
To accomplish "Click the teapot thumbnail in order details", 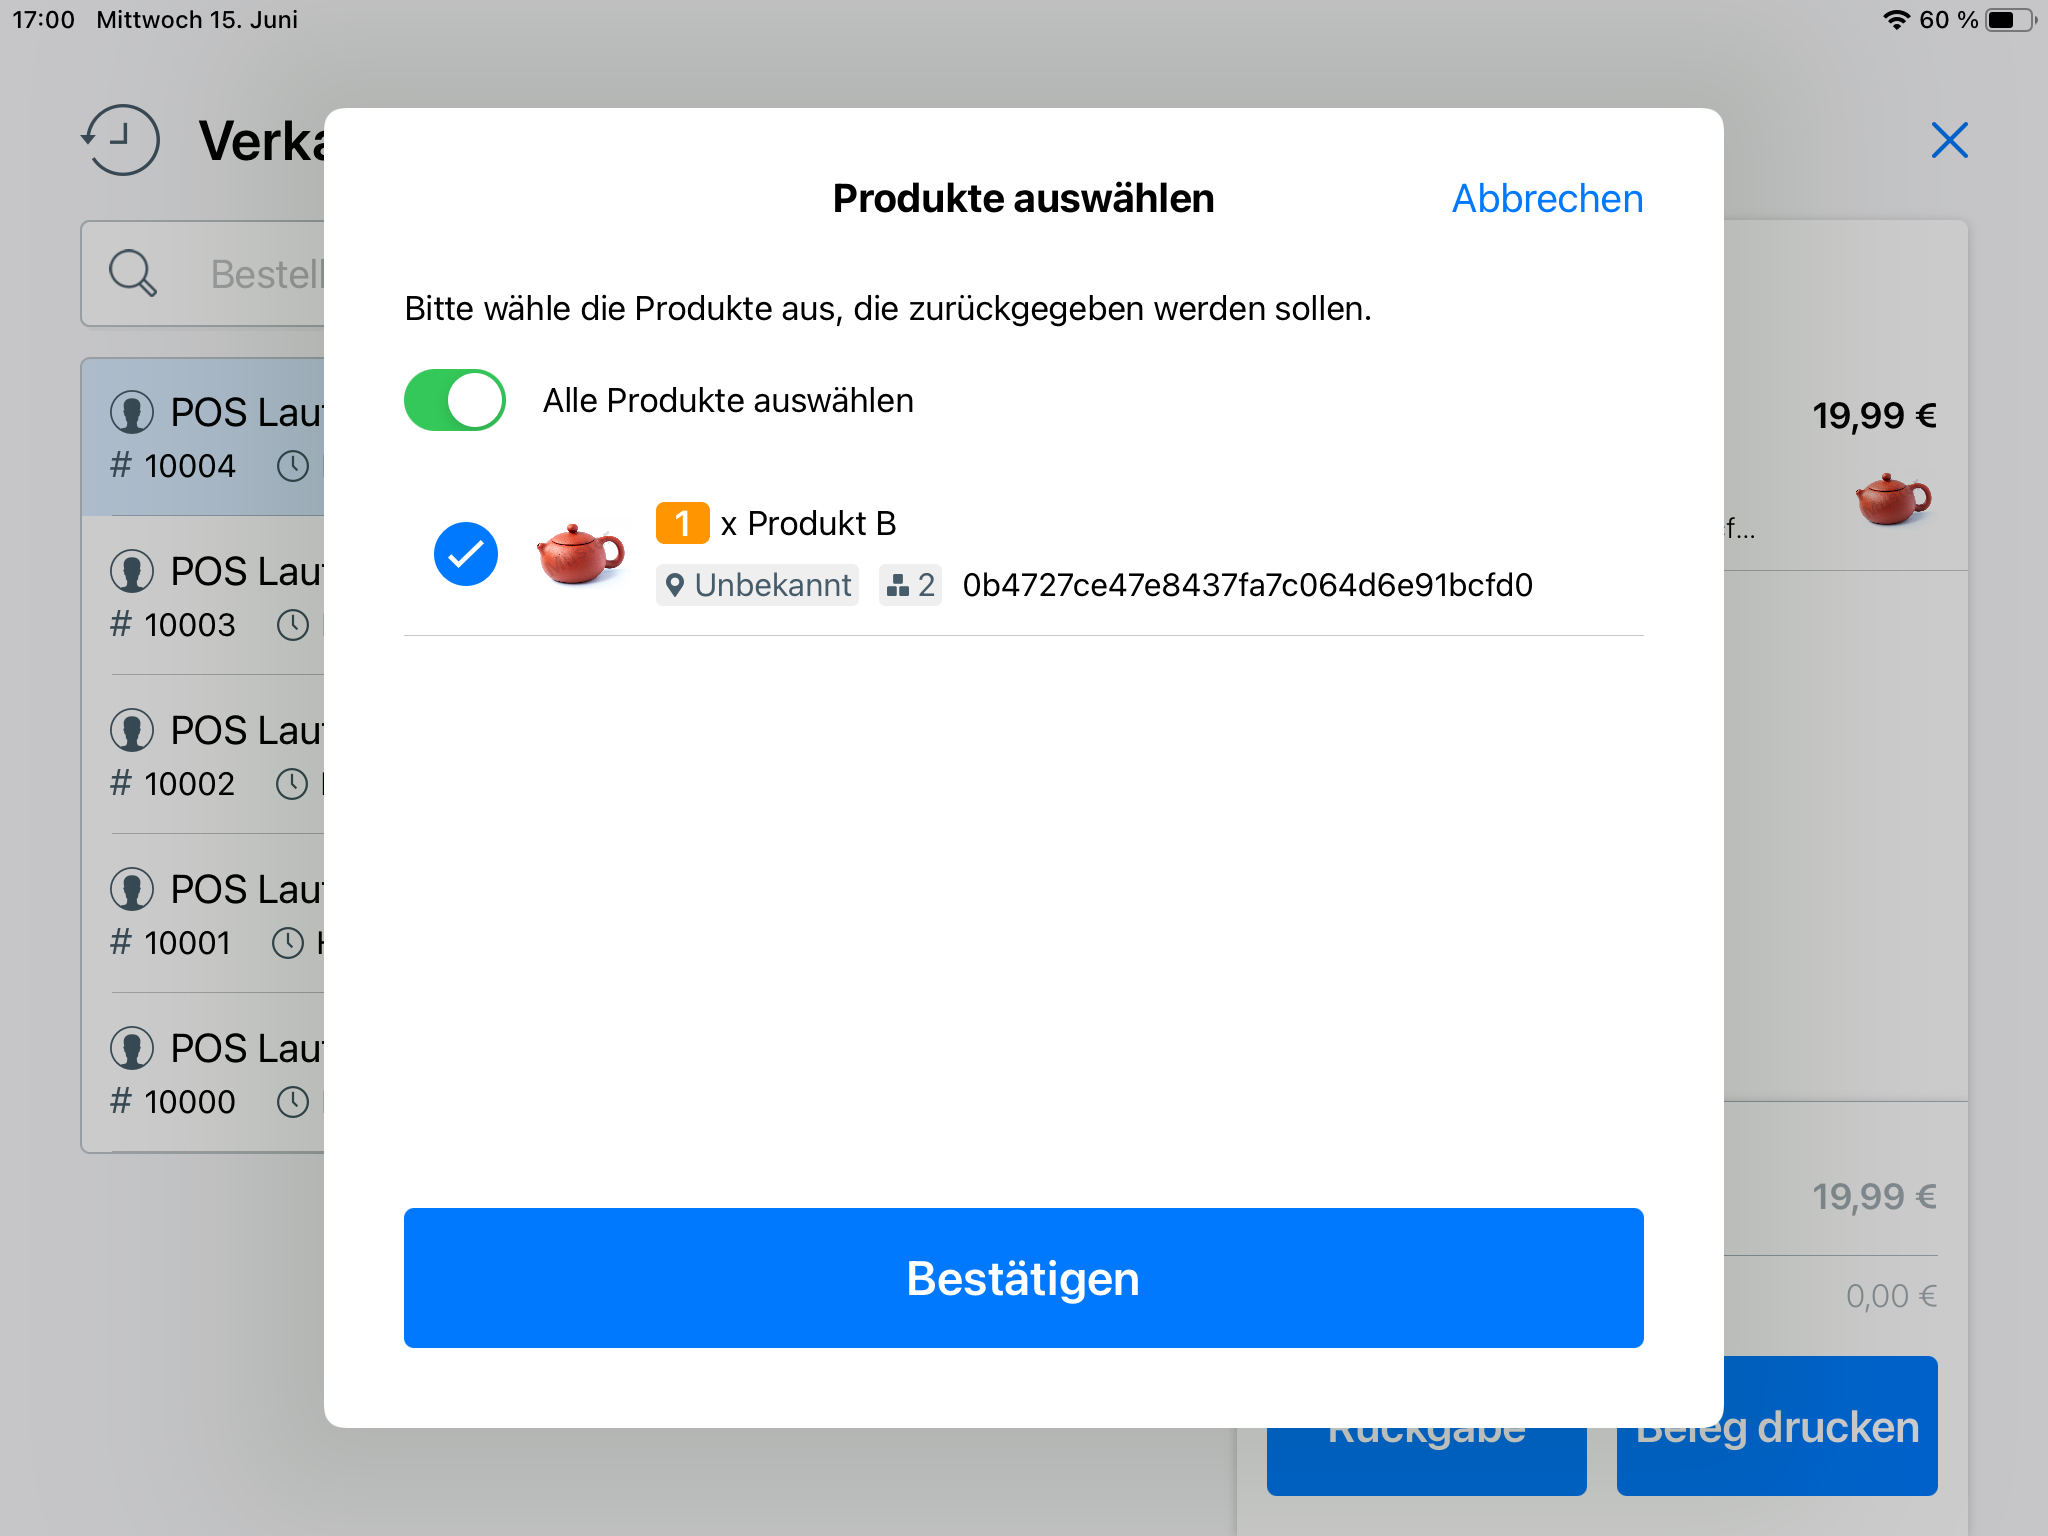I will pos(1893,498).
